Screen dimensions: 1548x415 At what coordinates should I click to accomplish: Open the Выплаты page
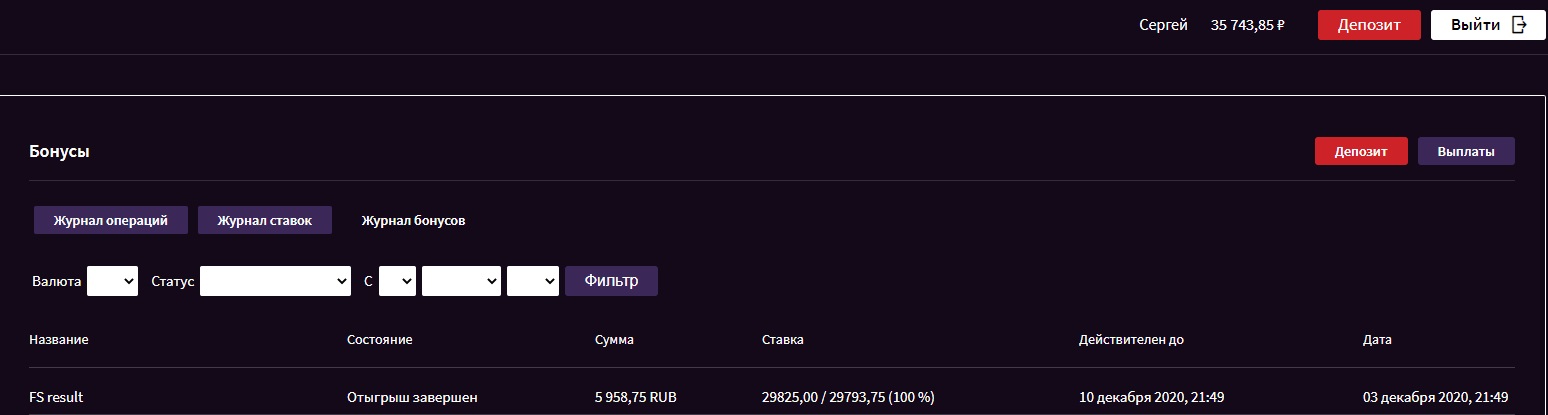(1465, 151)
